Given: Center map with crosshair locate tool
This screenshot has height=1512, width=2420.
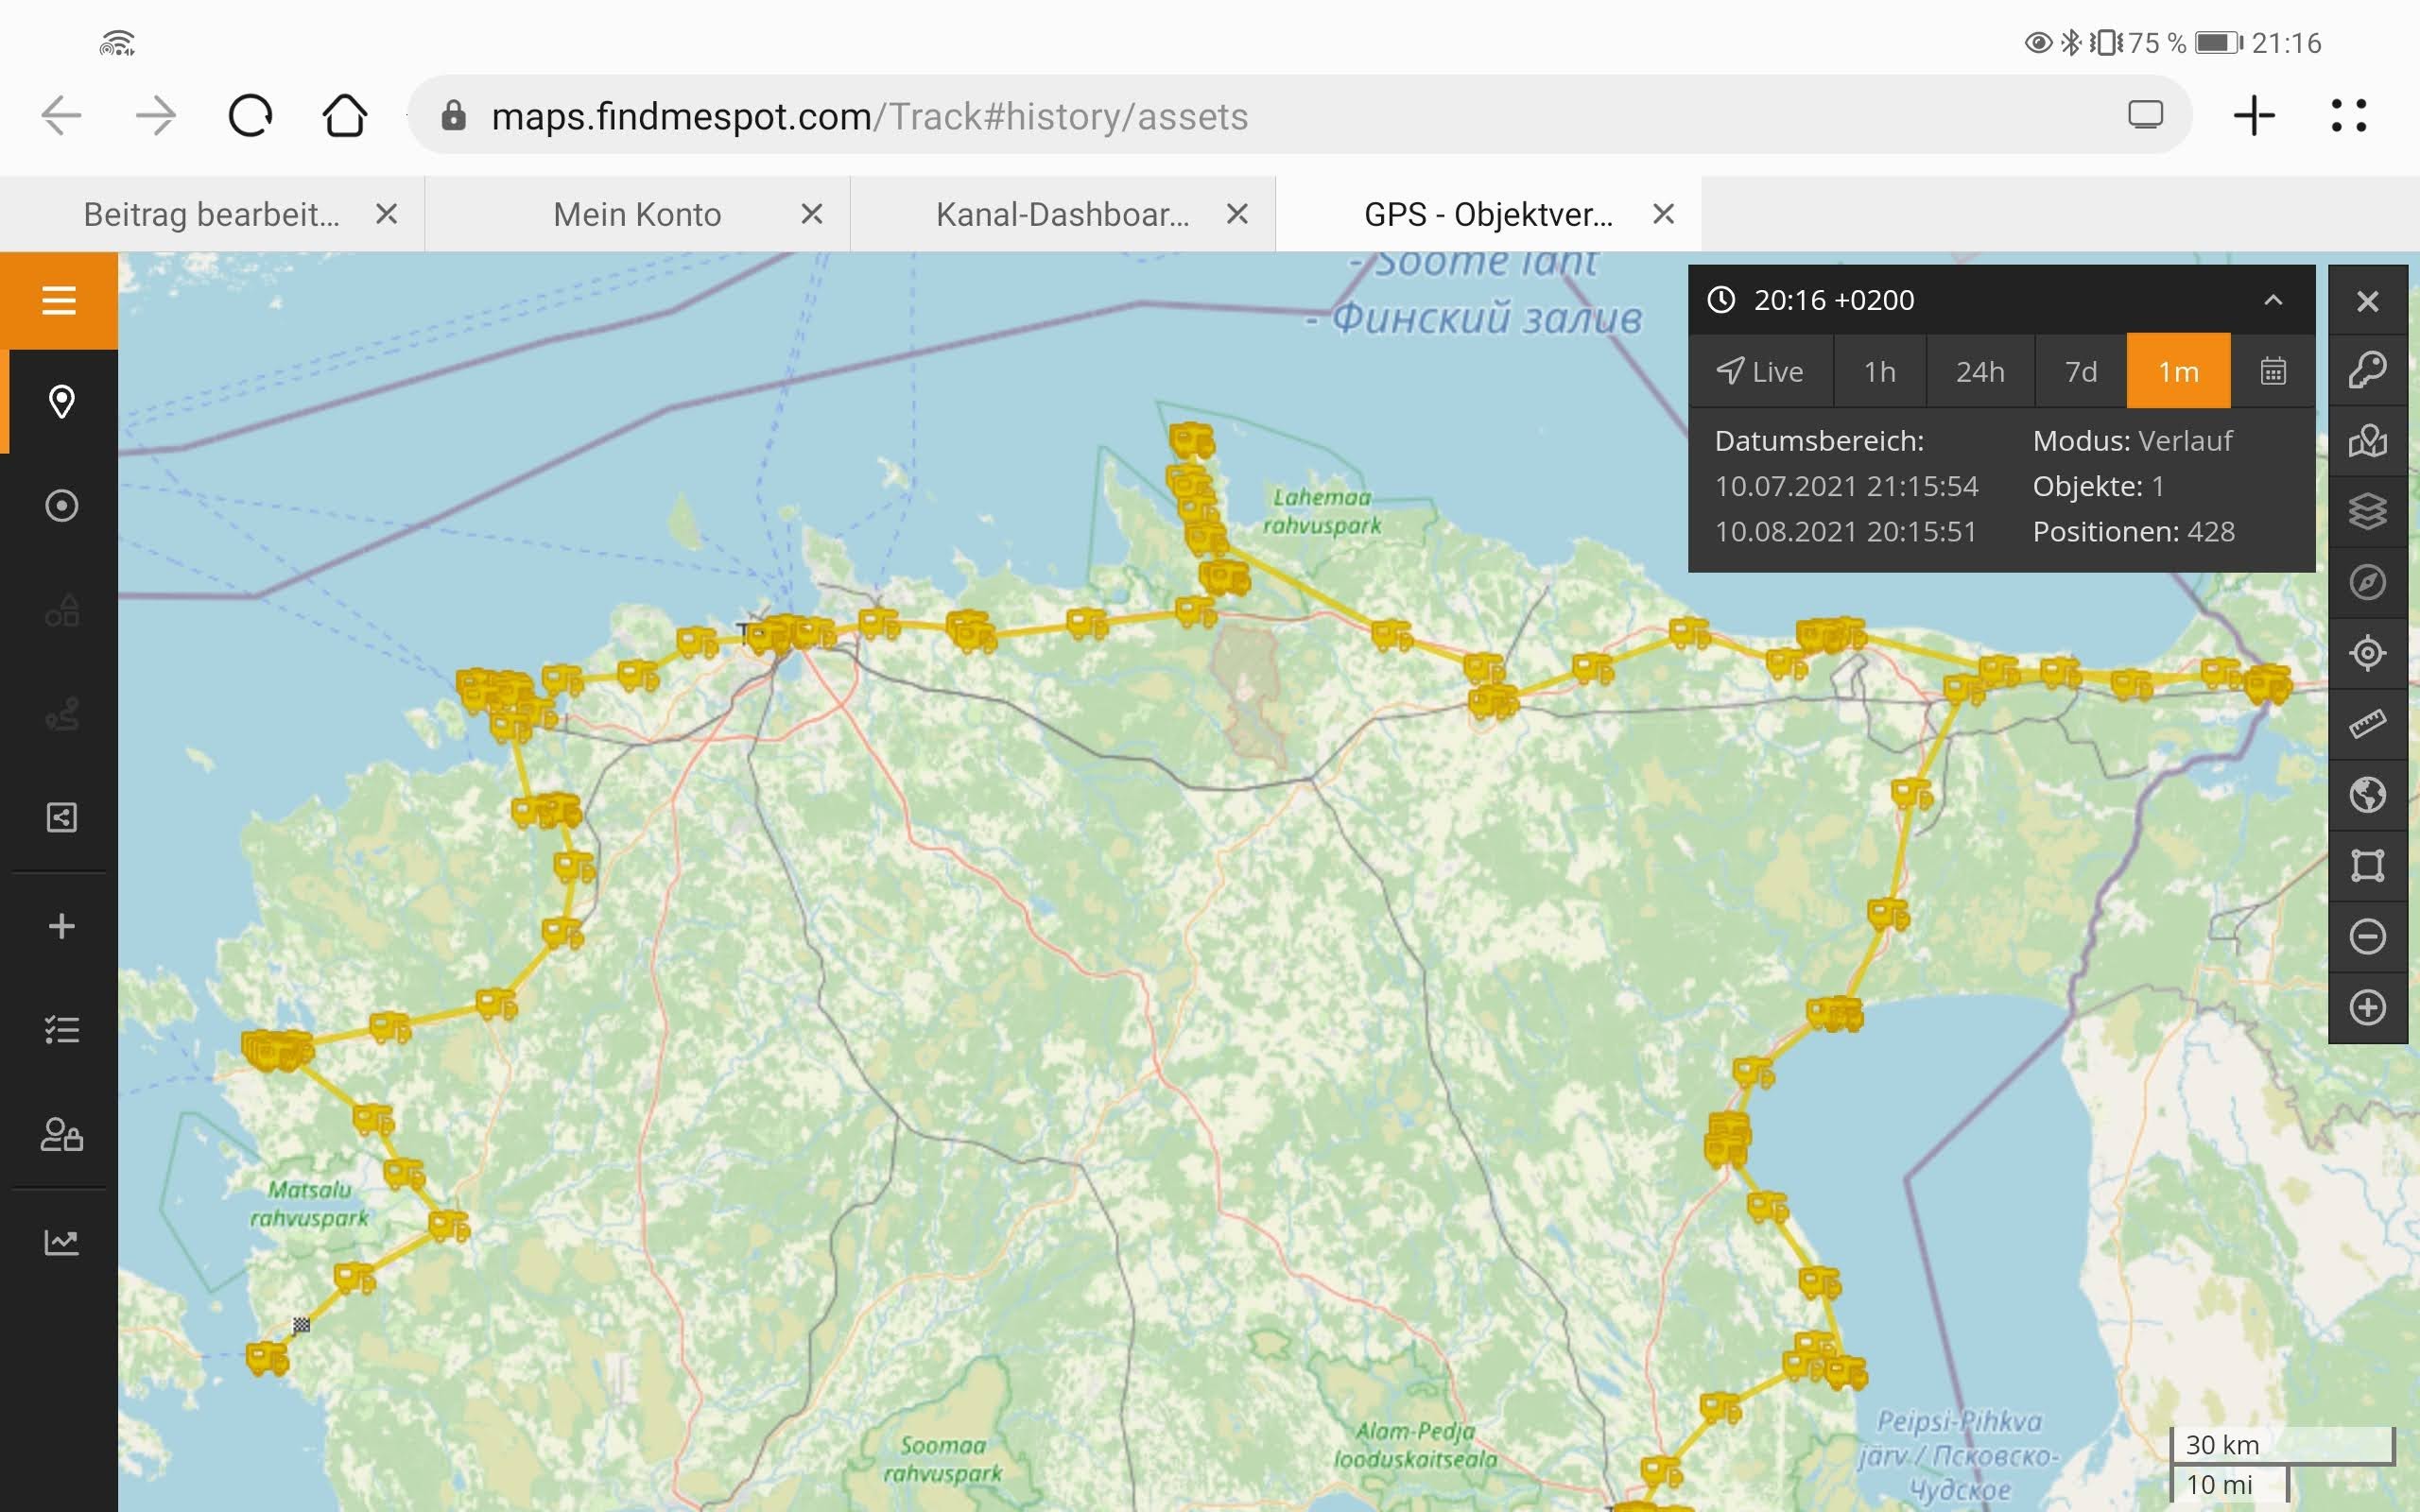Looking at the screenshot, I should (2367, 653).
